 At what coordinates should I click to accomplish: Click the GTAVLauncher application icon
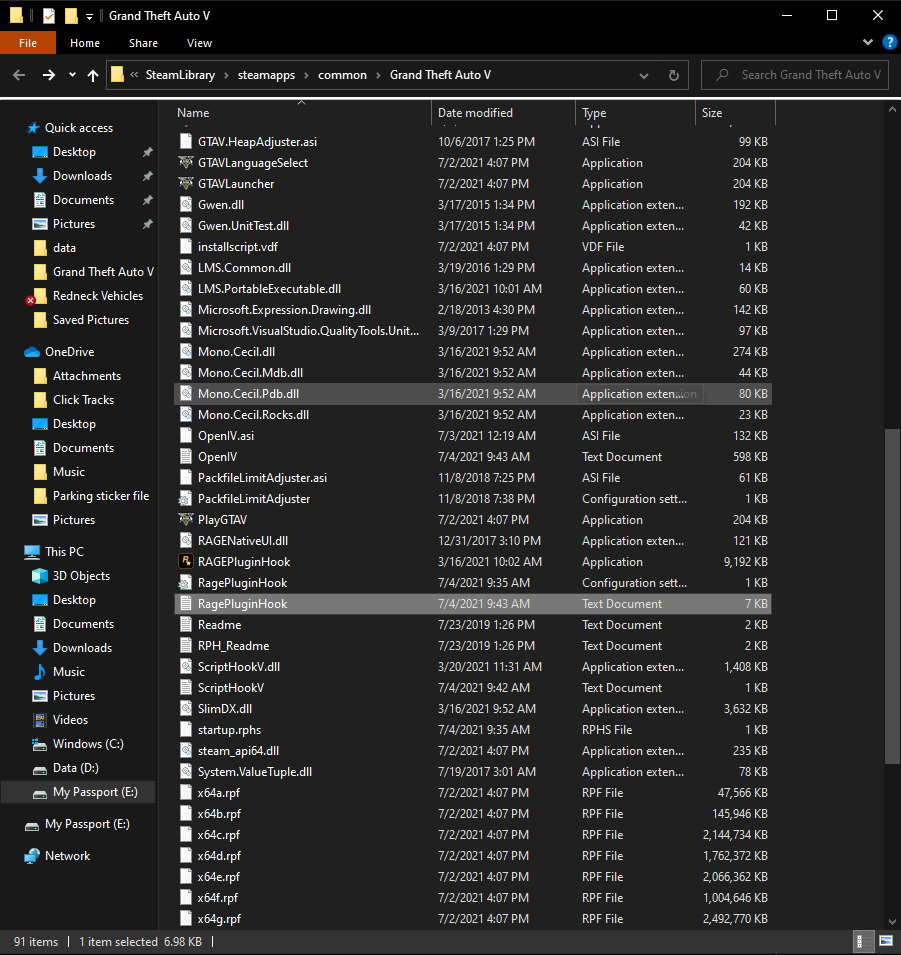186,184
